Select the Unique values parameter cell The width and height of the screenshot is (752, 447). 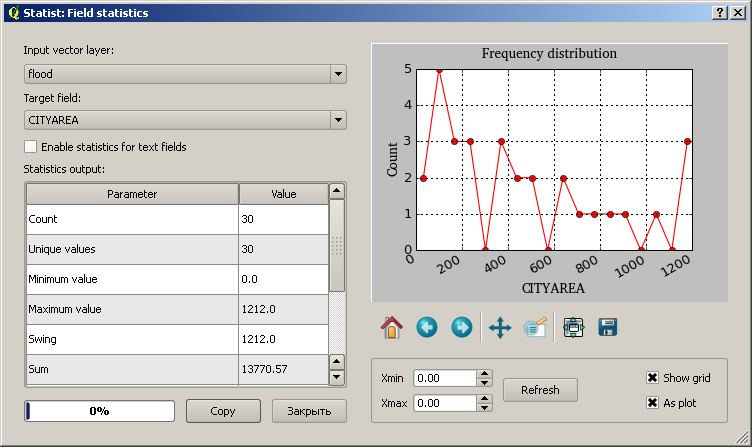[x=132, y=249]
